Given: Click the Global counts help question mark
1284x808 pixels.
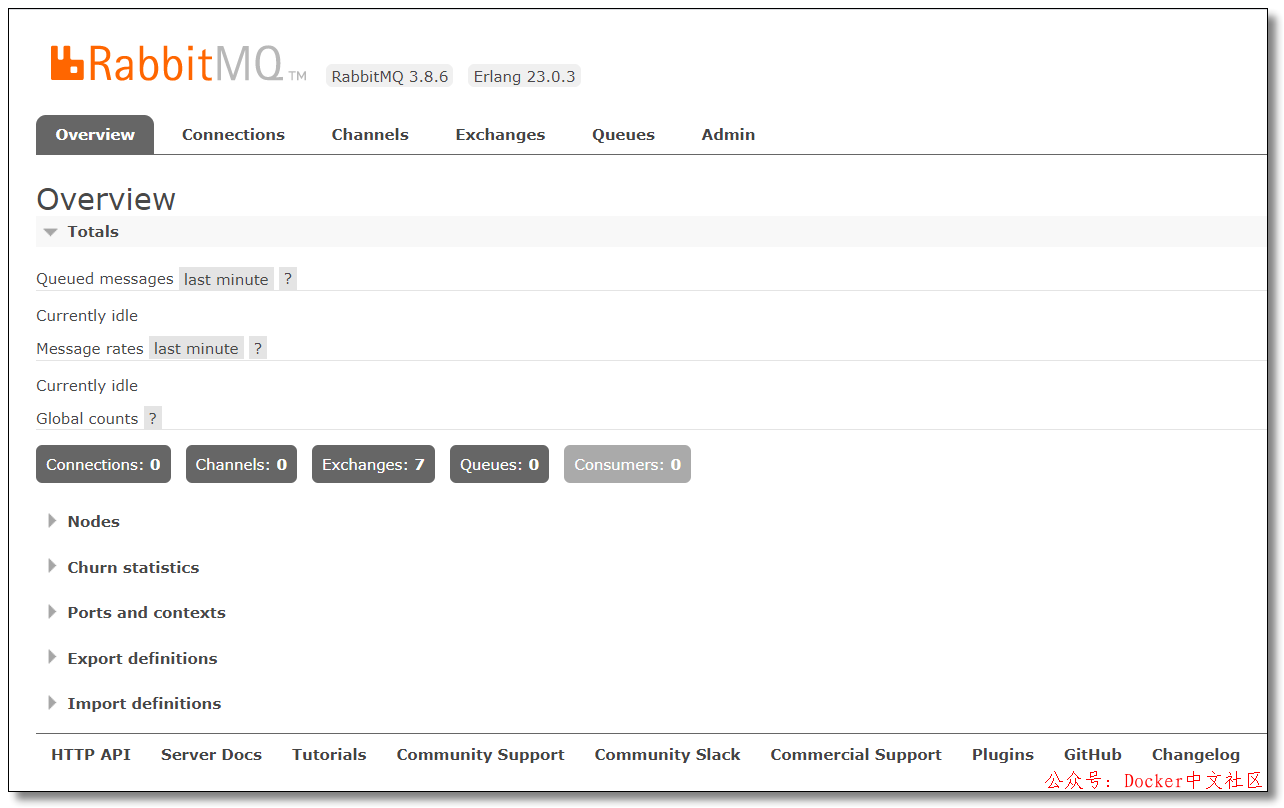Looking at the screenshot, I should tap(153, 418).
